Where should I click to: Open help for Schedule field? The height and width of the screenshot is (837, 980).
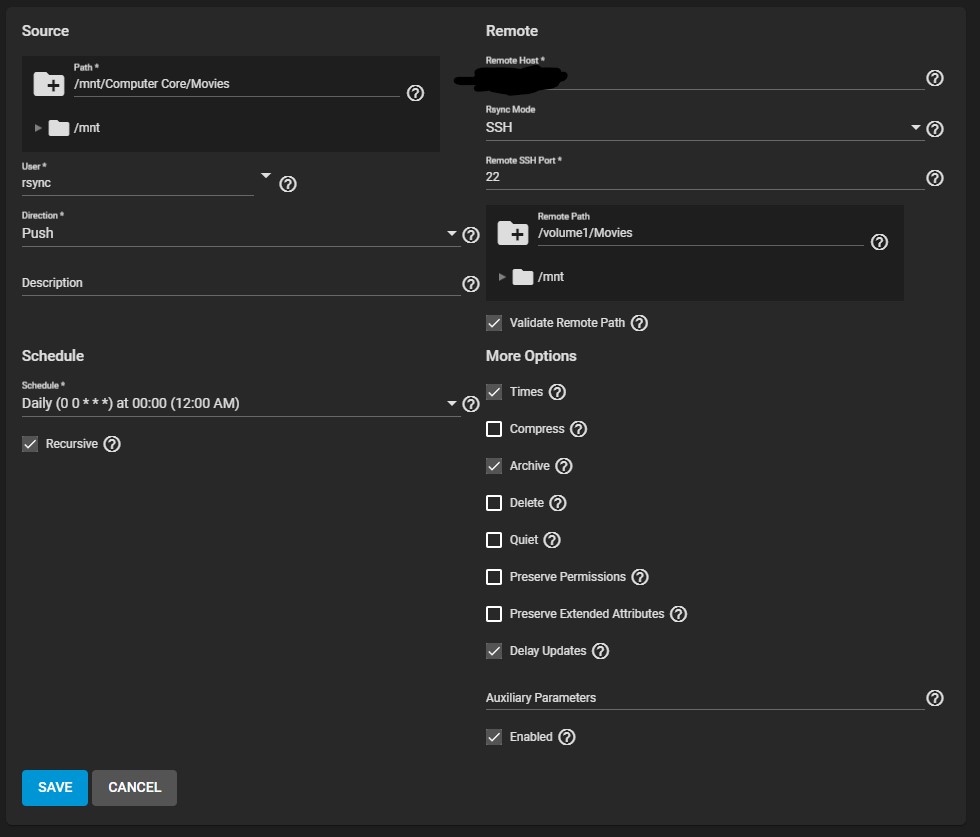471,404
